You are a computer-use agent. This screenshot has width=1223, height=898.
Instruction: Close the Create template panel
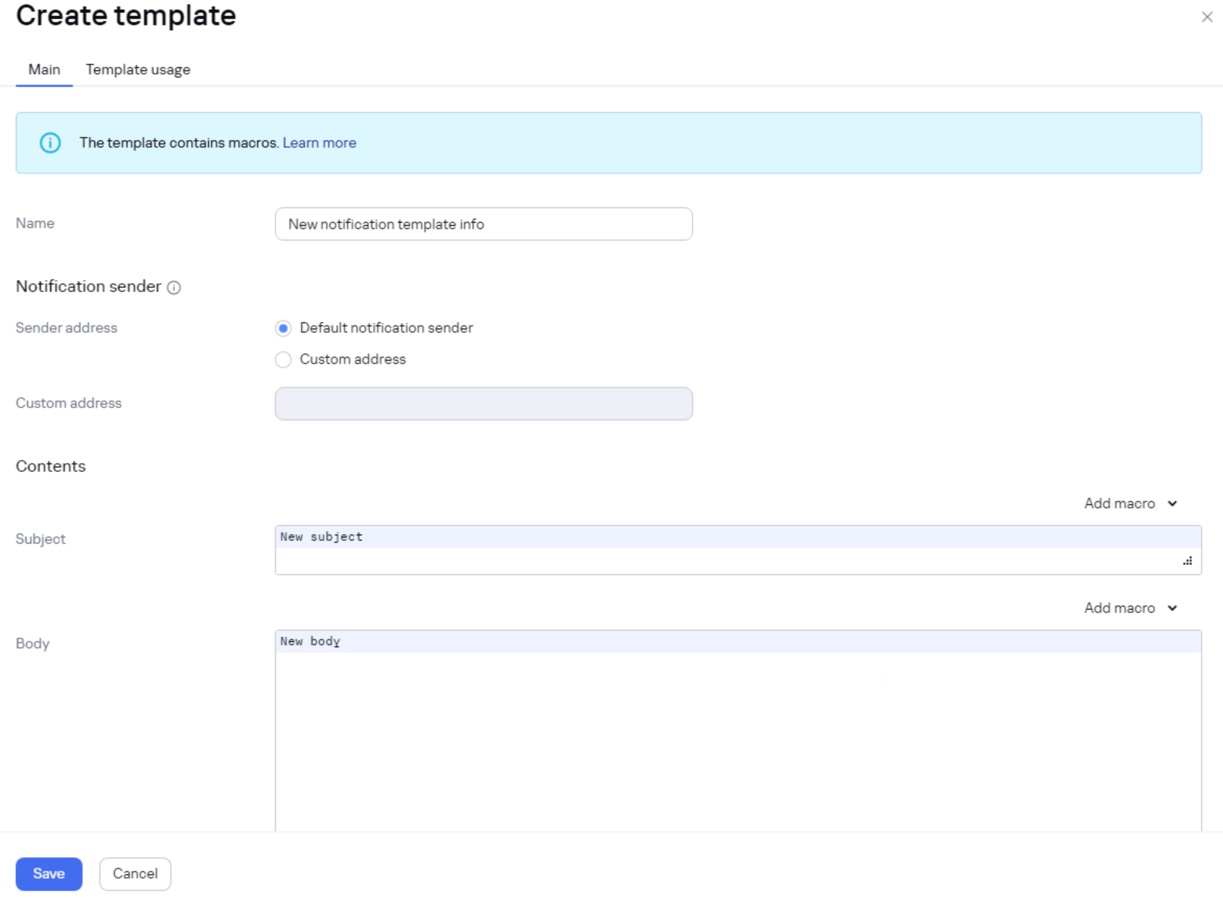coord(1206,17)
